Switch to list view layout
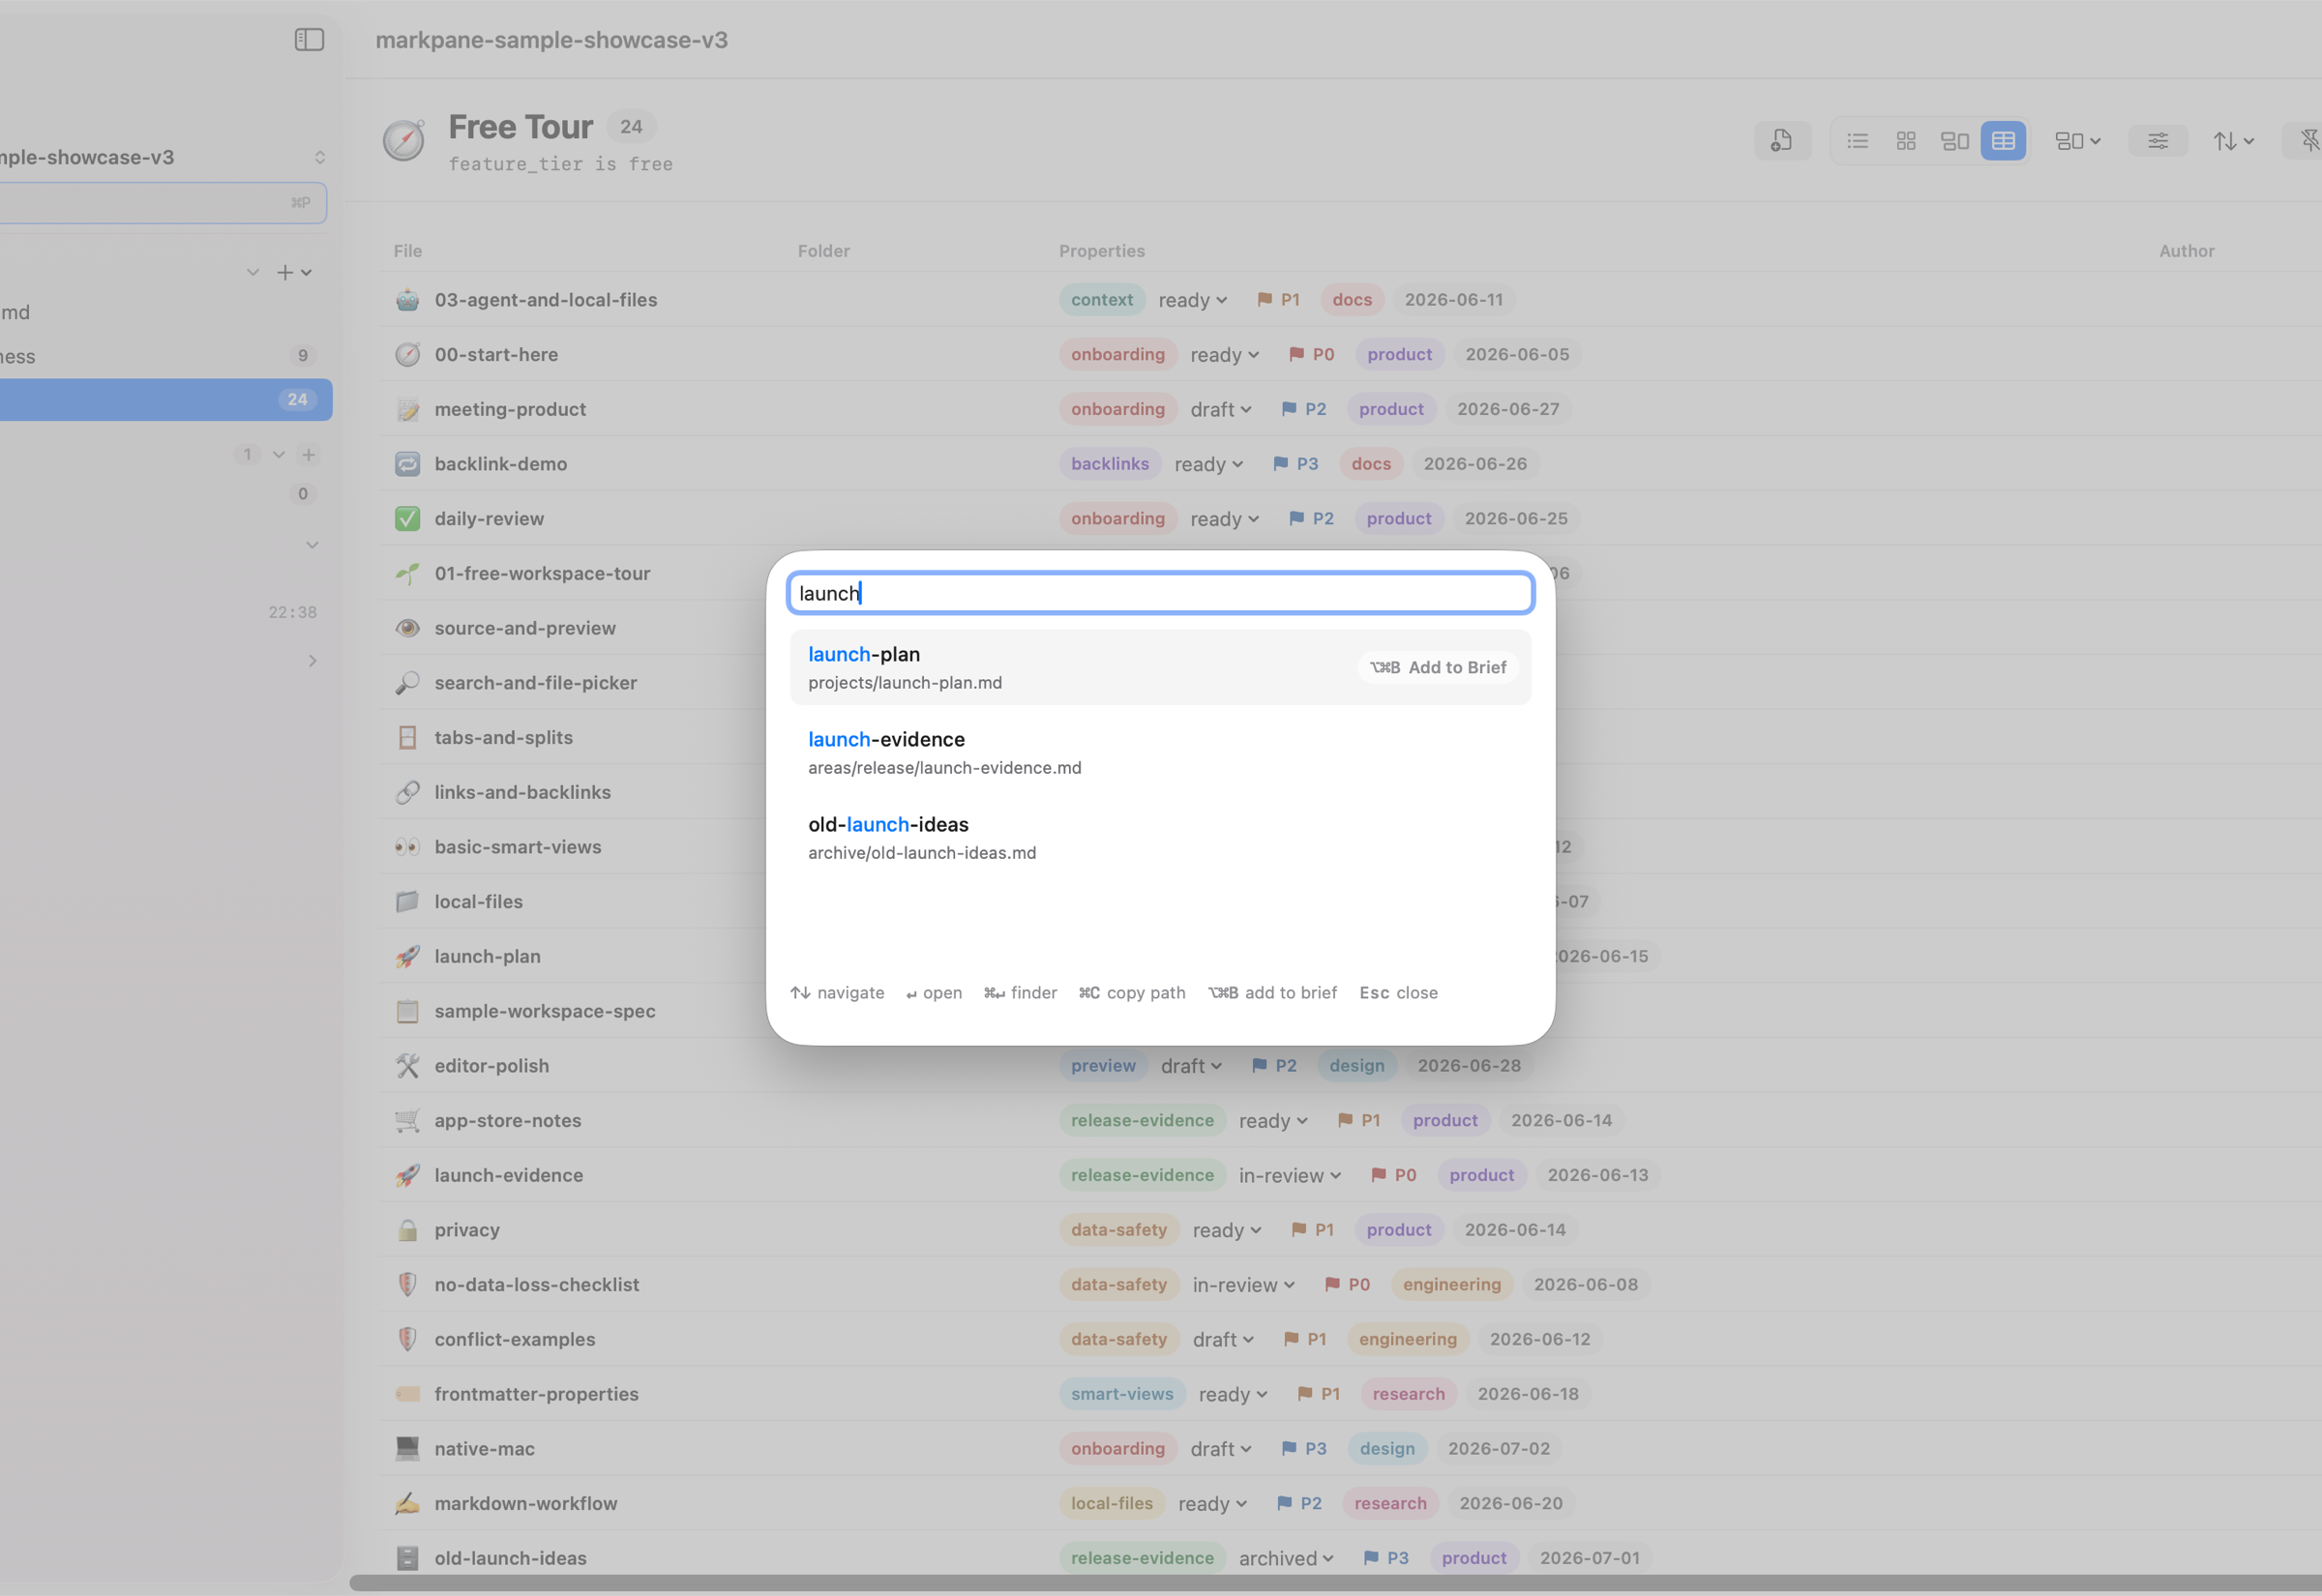Image resolution: width=2322 pixels, height=1596 pixels. [1858, 141]
